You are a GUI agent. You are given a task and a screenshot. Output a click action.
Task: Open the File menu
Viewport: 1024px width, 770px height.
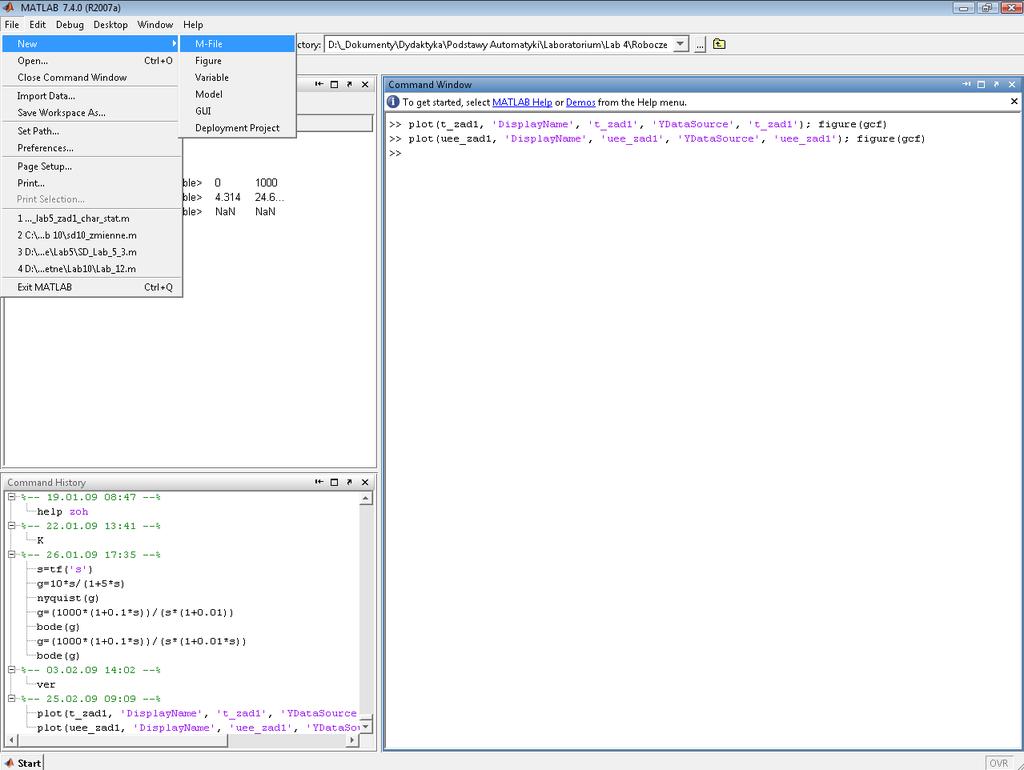coord(12,25)
